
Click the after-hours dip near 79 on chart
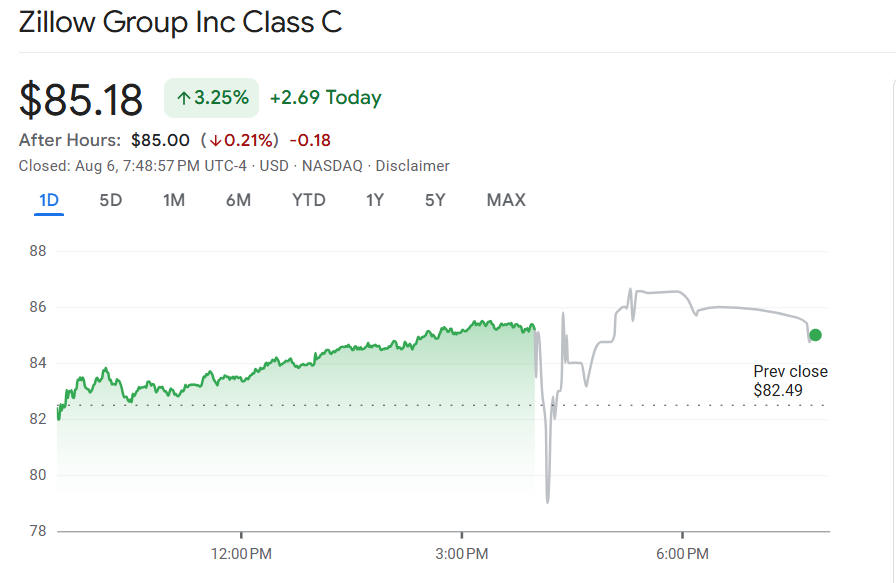tap(547, 500)
